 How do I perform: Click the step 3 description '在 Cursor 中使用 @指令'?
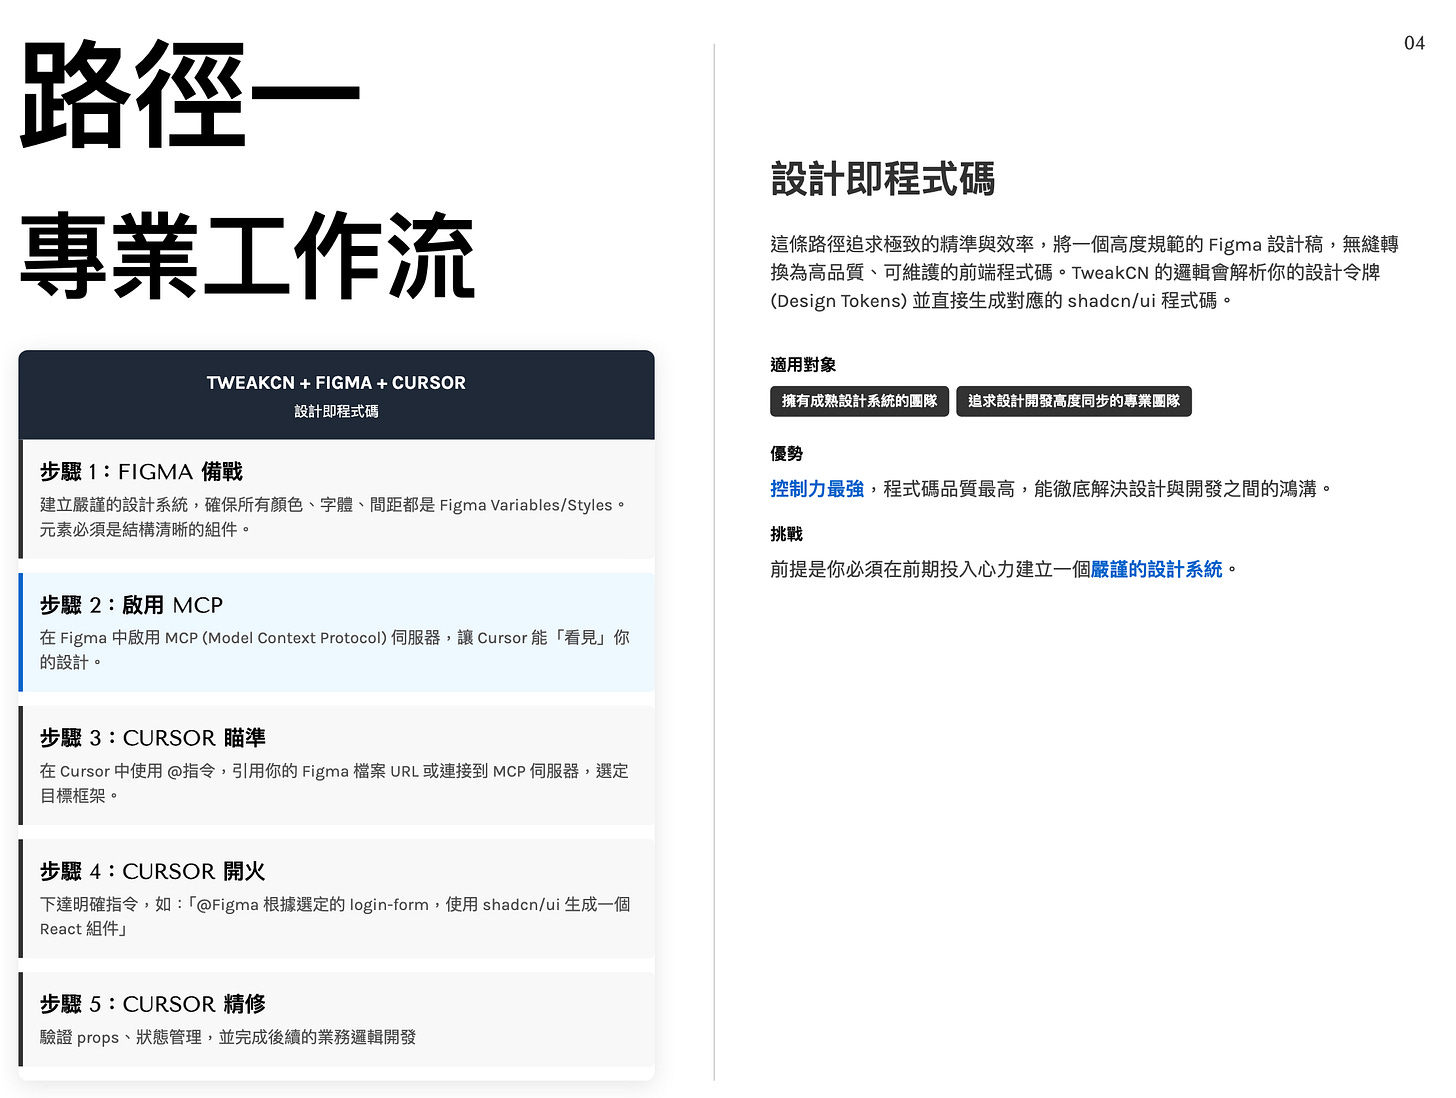tap(334, 783)
